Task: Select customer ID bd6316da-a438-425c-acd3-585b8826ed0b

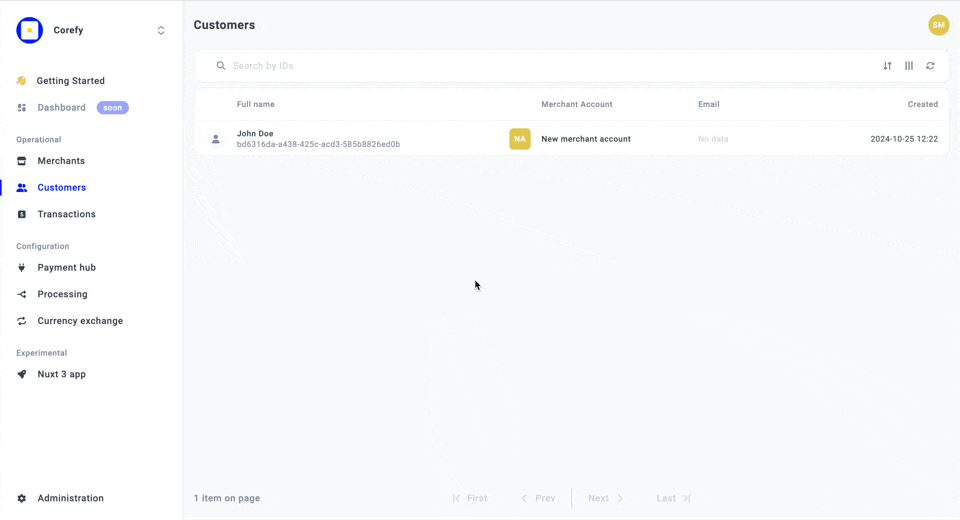Action: pyautogui.click(x=318, y=145)
